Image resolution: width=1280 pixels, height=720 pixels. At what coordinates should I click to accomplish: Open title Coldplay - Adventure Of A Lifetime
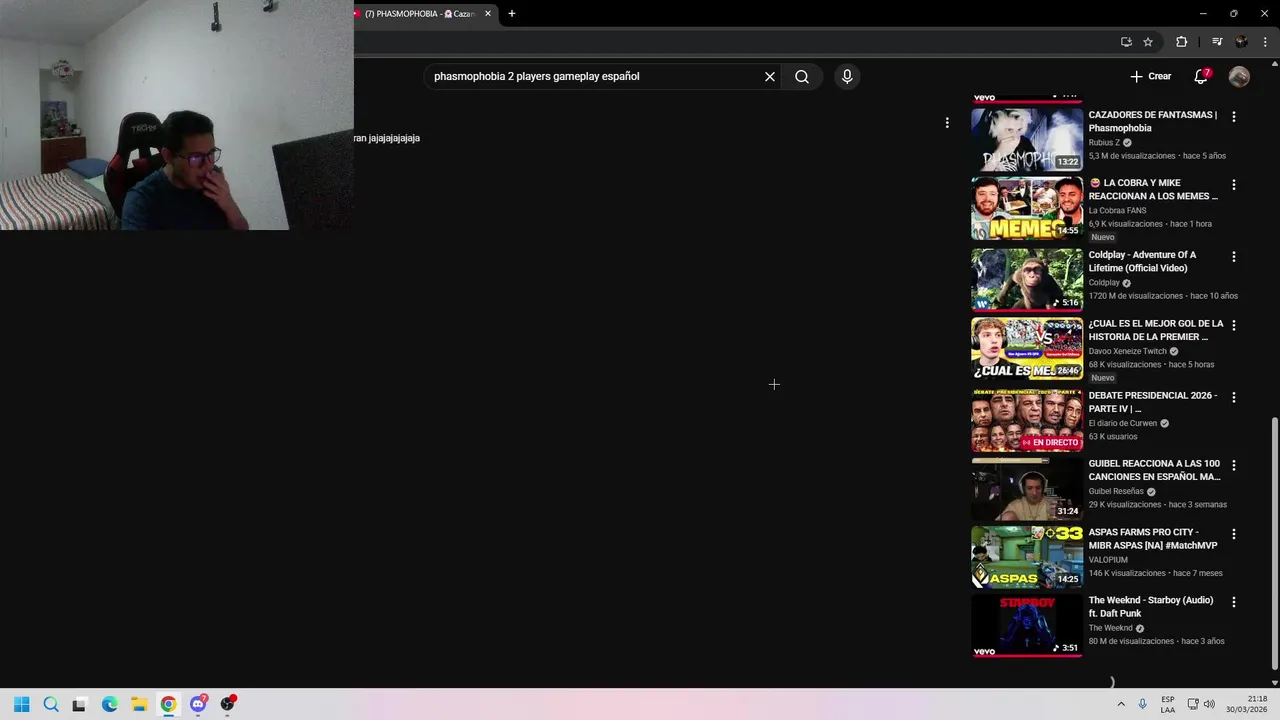click(1142, 261)
